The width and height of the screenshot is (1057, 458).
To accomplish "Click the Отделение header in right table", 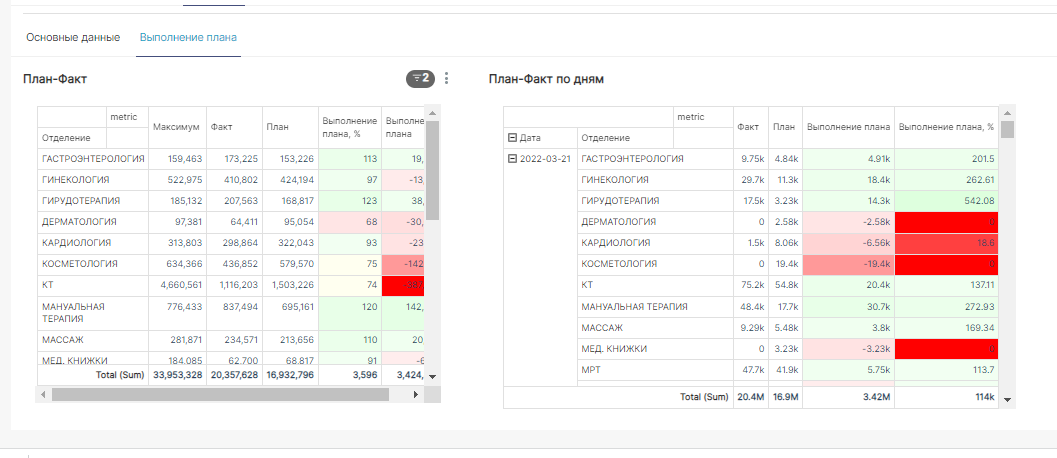I will 606,138.
